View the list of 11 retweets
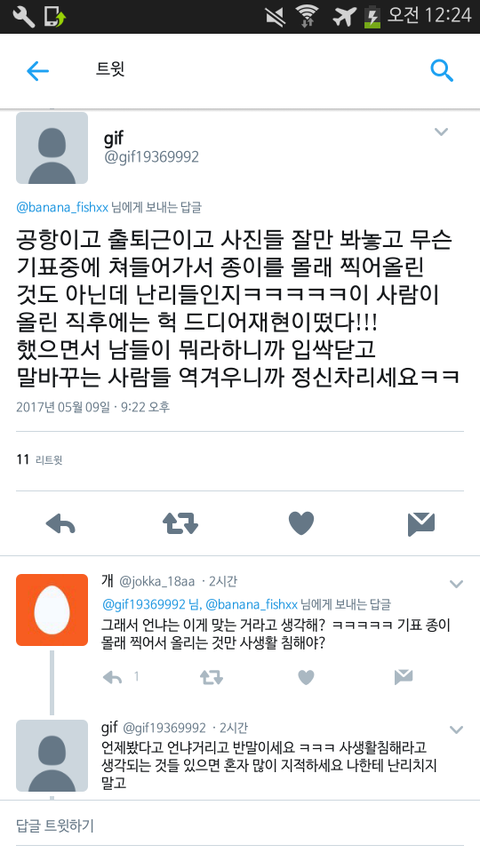Image resolution: width=480 pixels, height=853 pixels. (x=39, y=460)
